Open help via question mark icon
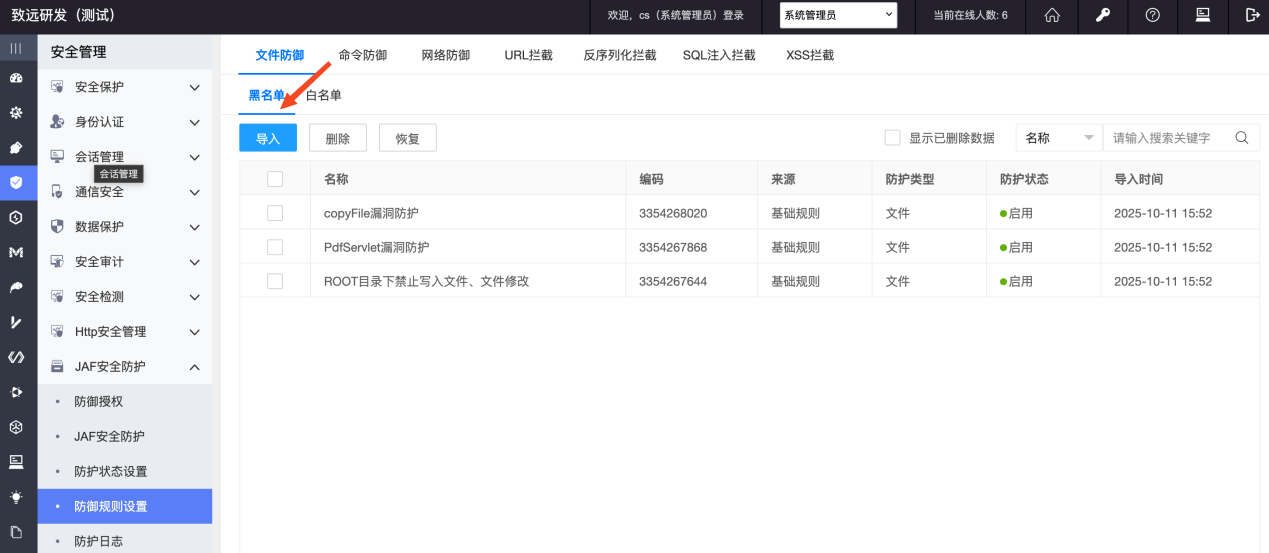Viewport: 1269px width, 553px height. coord(1153,15)
